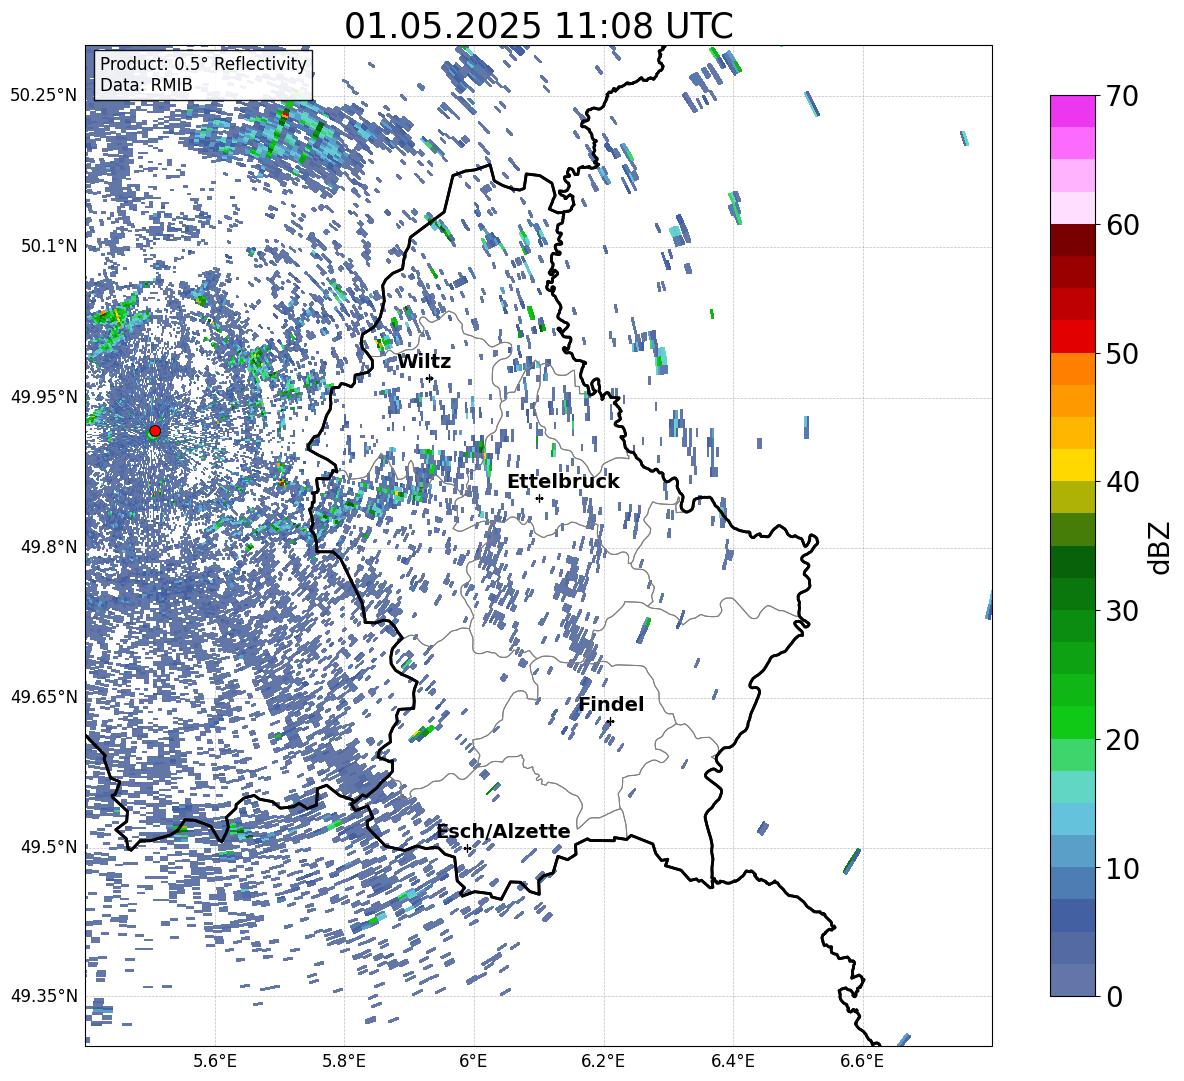The width and height of the screenshot is (1184, 1081).
Task: Click the Ettelbruck city label
Action: point(563,482)
